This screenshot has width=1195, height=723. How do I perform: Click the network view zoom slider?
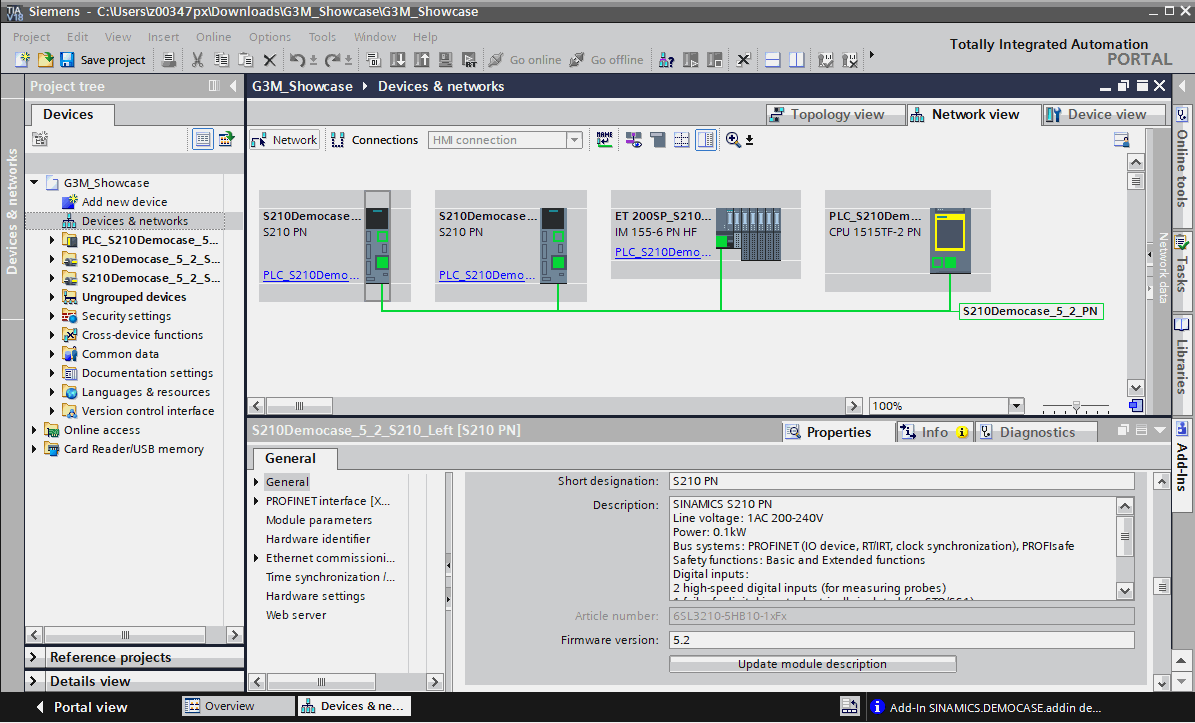point(1076,406)
